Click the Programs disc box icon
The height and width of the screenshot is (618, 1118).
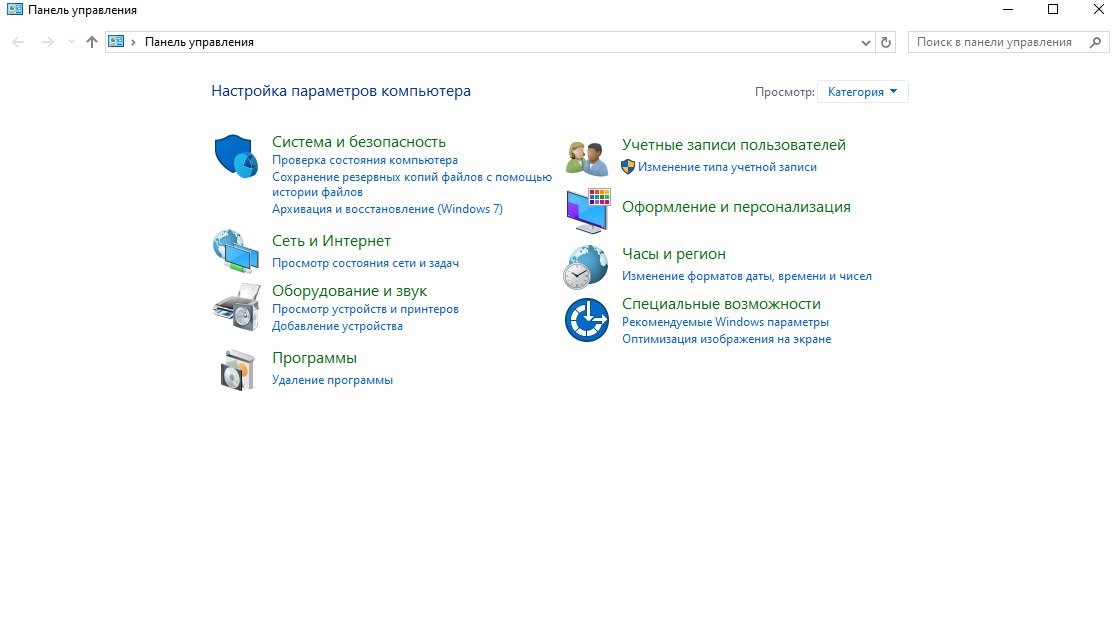[x=237, y=370]
